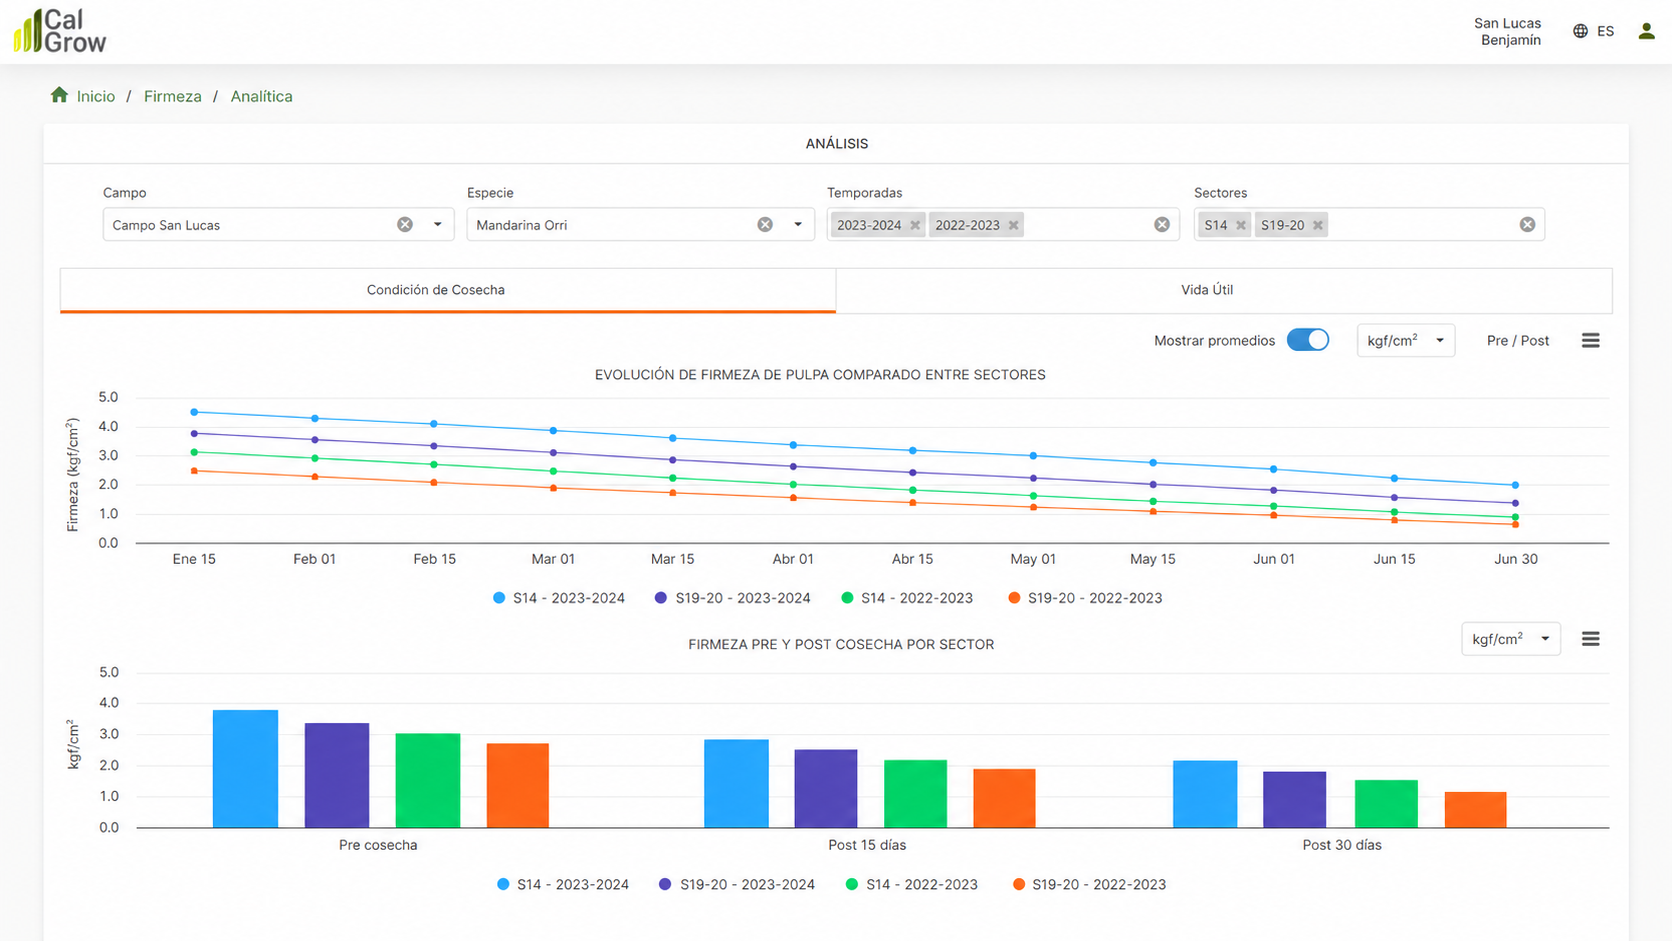Remove the S19-20 sector tag
This screenshot has width=1672, height=941.
coord(1318,225)
